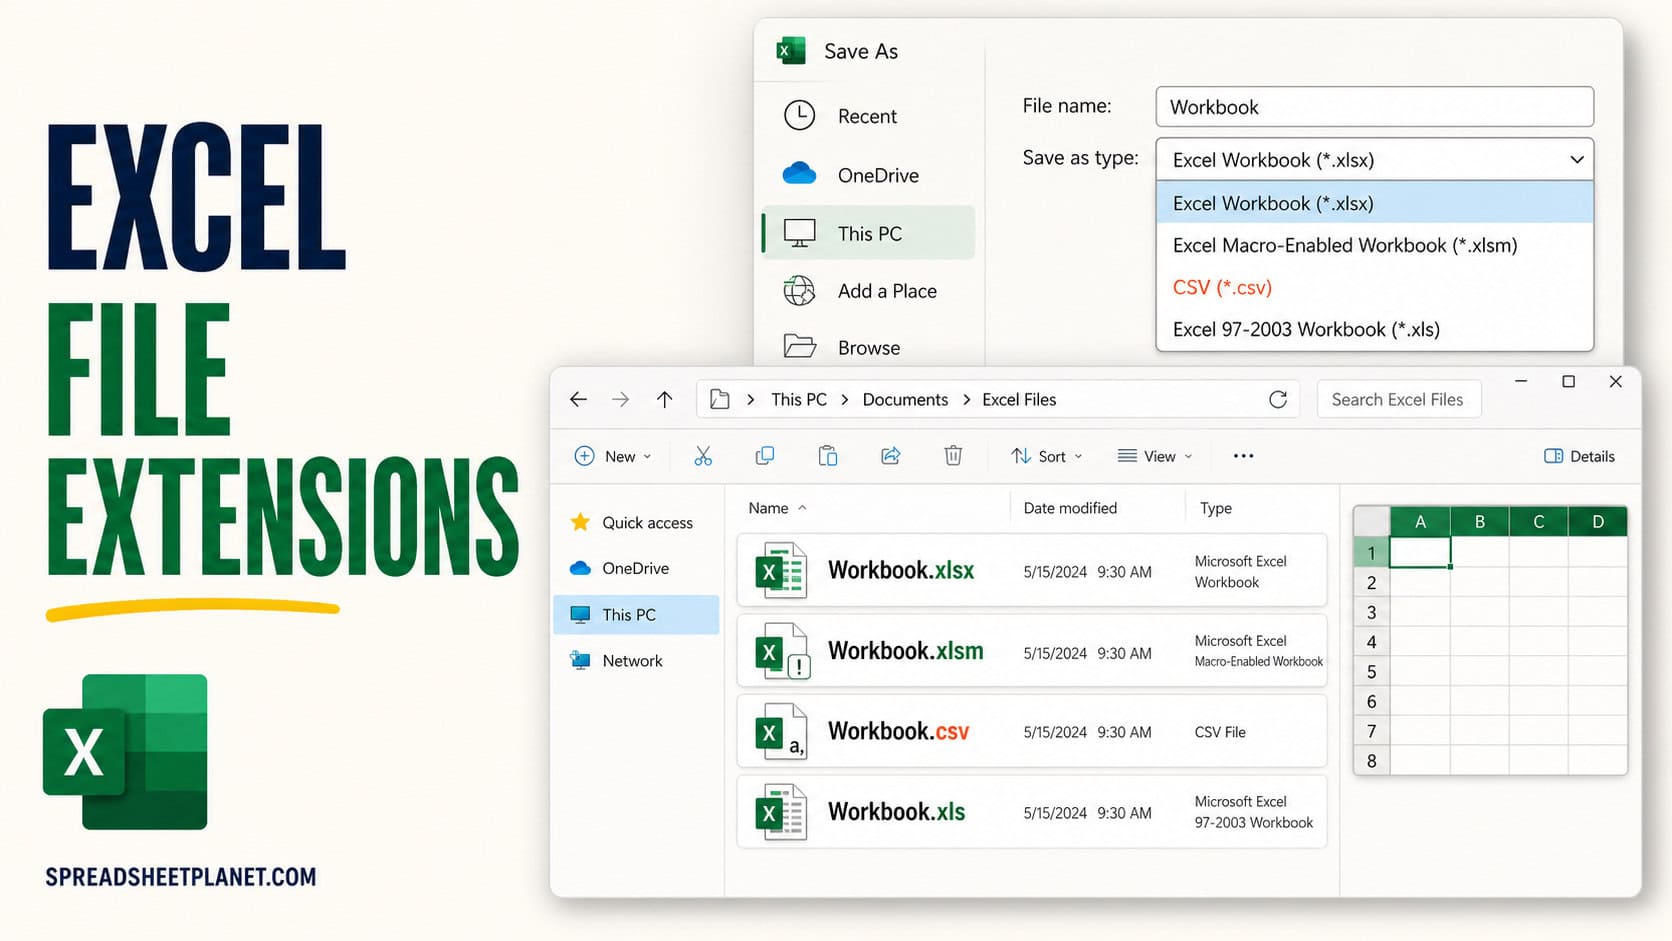Click the File name input field

click(x=1374, y=107)
